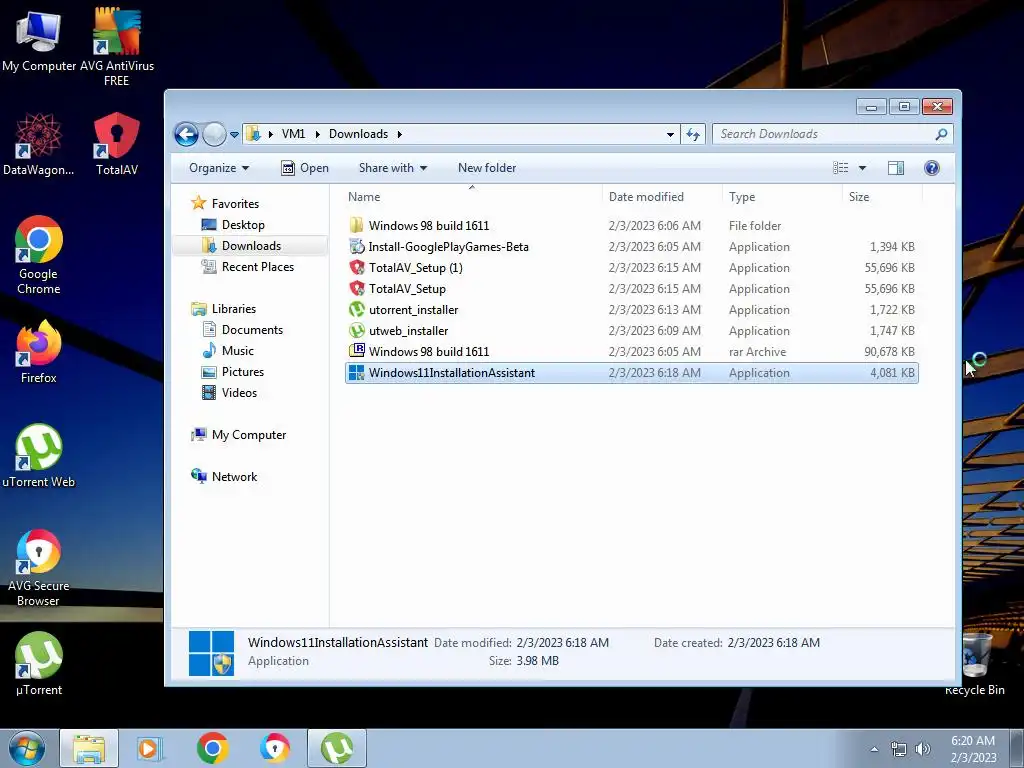Image resolution: width=1024 pixels, height=768 pixels.
Task: Click the My Computer desktop icon
Action: pos(39,40)
